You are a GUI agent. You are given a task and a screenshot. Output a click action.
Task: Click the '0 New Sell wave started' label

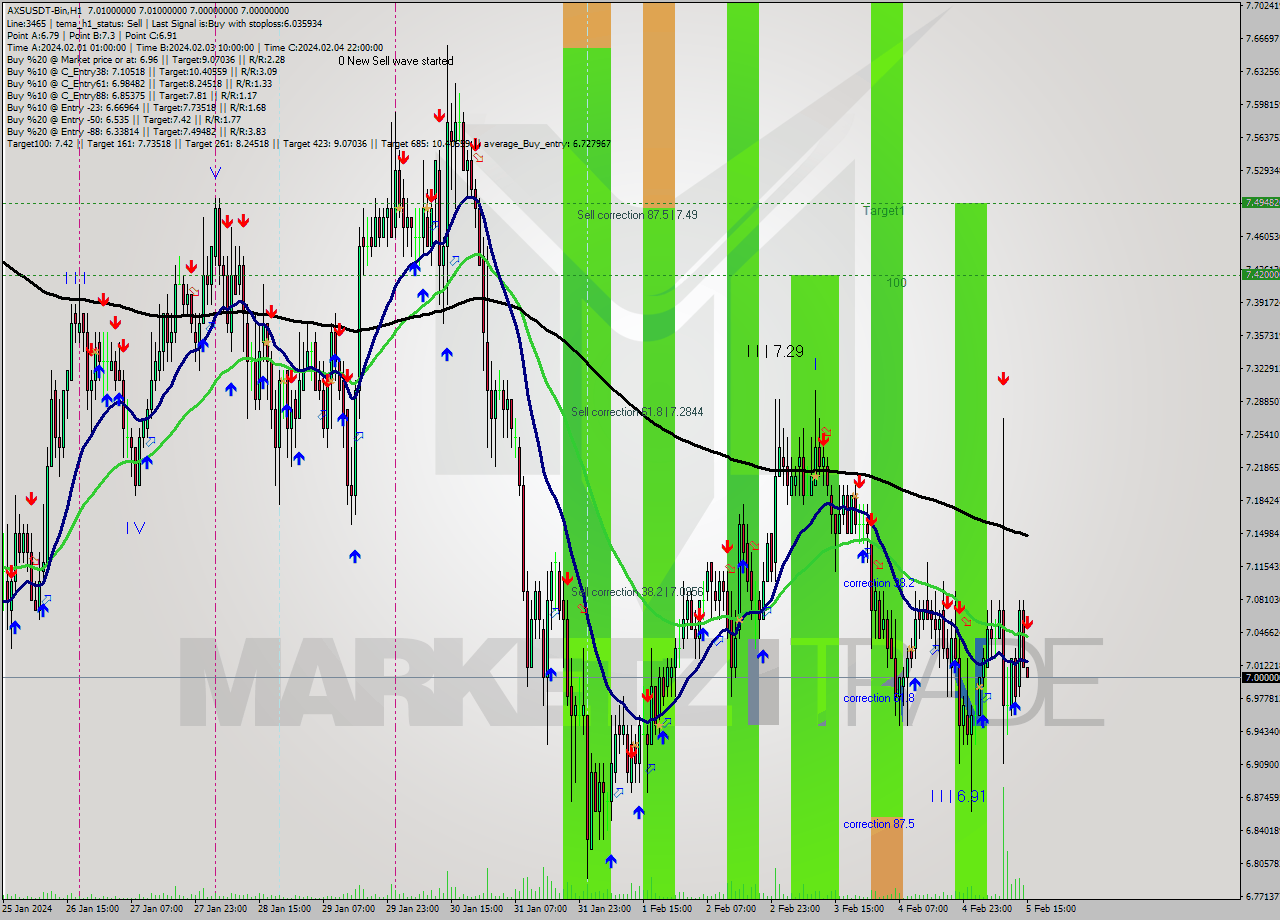tap(395, 61)
